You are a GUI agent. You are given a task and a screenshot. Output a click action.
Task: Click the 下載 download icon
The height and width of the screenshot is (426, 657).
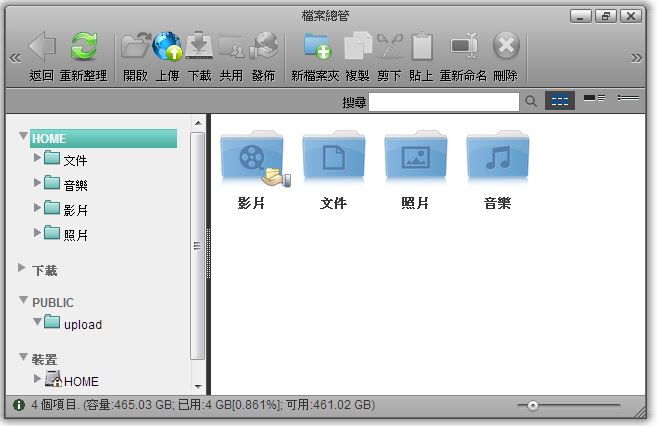point(199,47)
